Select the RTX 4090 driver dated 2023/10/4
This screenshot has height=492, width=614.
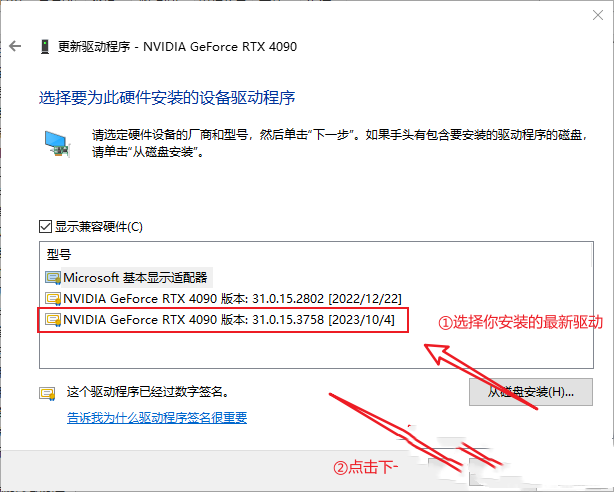[x=229, y=320]
